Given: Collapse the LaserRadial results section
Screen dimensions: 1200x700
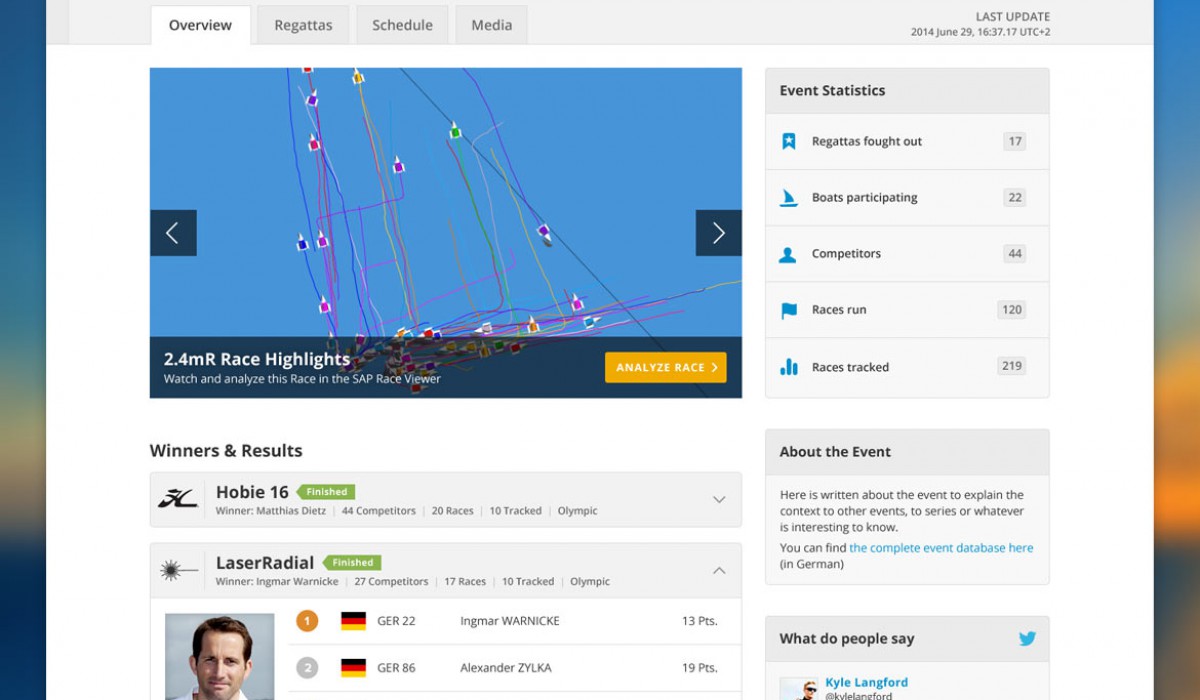Looking at the screenshot, I should [x=718, y=570].
